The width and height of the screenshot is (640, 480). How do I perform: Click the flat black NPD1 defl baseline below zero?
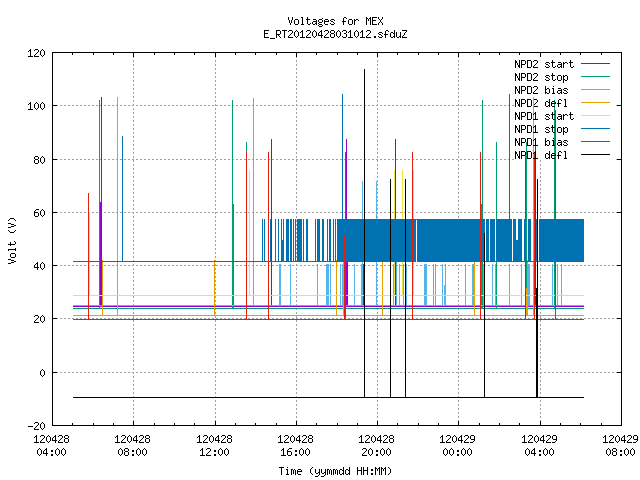(x=329, y=397)
